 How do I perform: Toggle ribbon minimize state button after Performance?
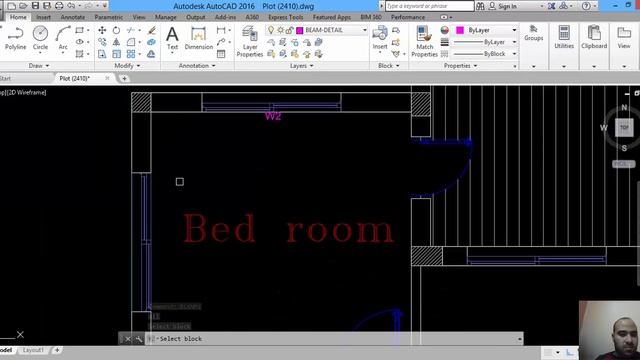[444, 17]
